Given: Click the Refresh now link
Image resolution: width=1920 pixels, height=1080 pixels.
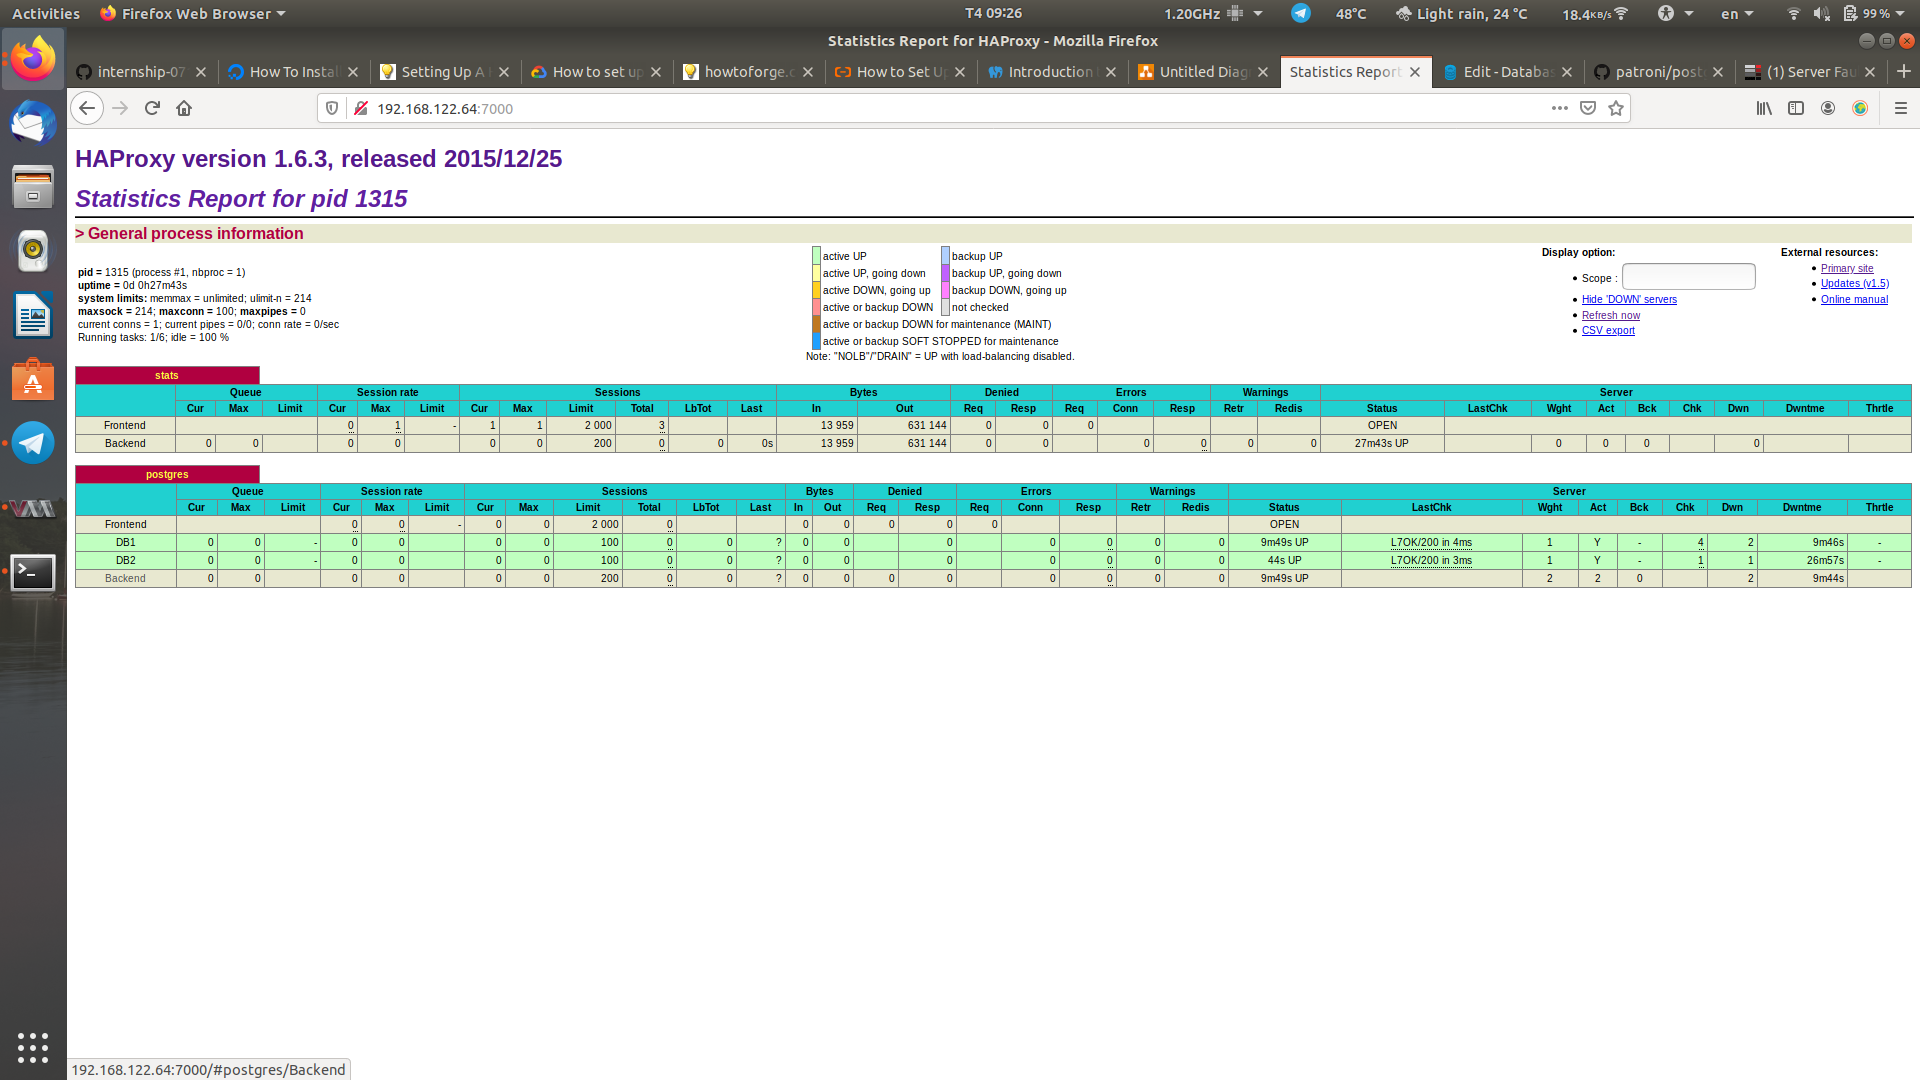Looking at the screenshot, I should [1610, 315].
